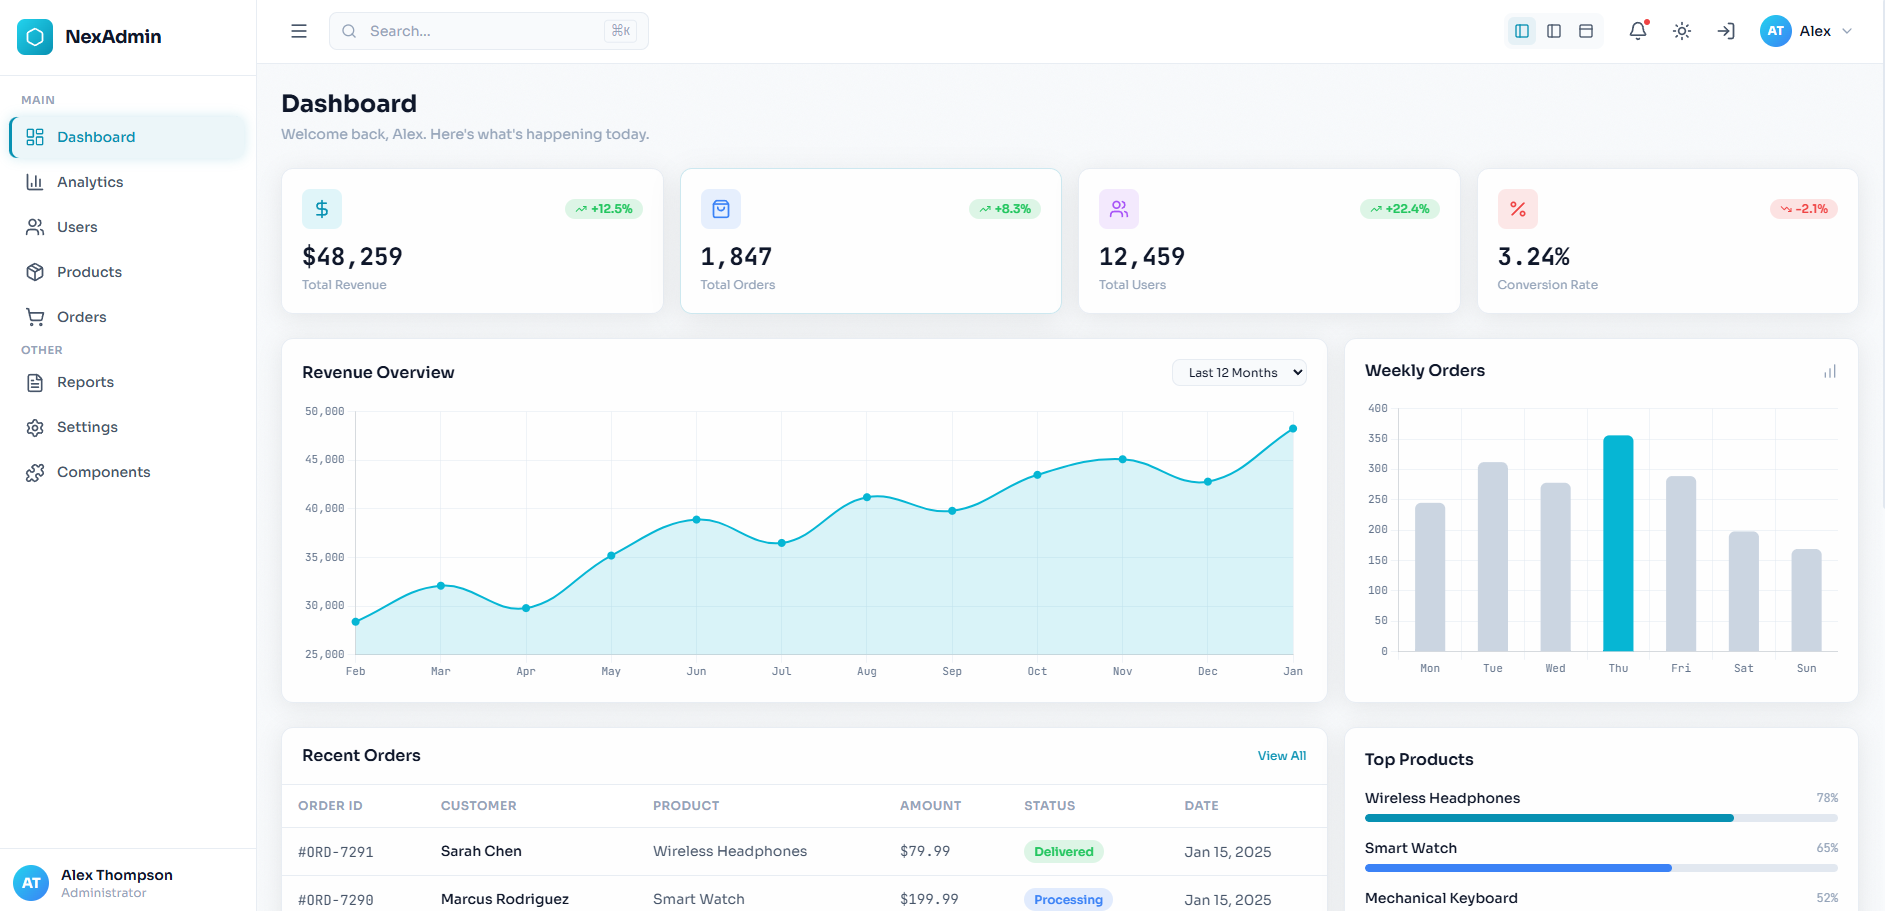Toggle the light/dark theme sun icon

click(x=1682, y=31)
